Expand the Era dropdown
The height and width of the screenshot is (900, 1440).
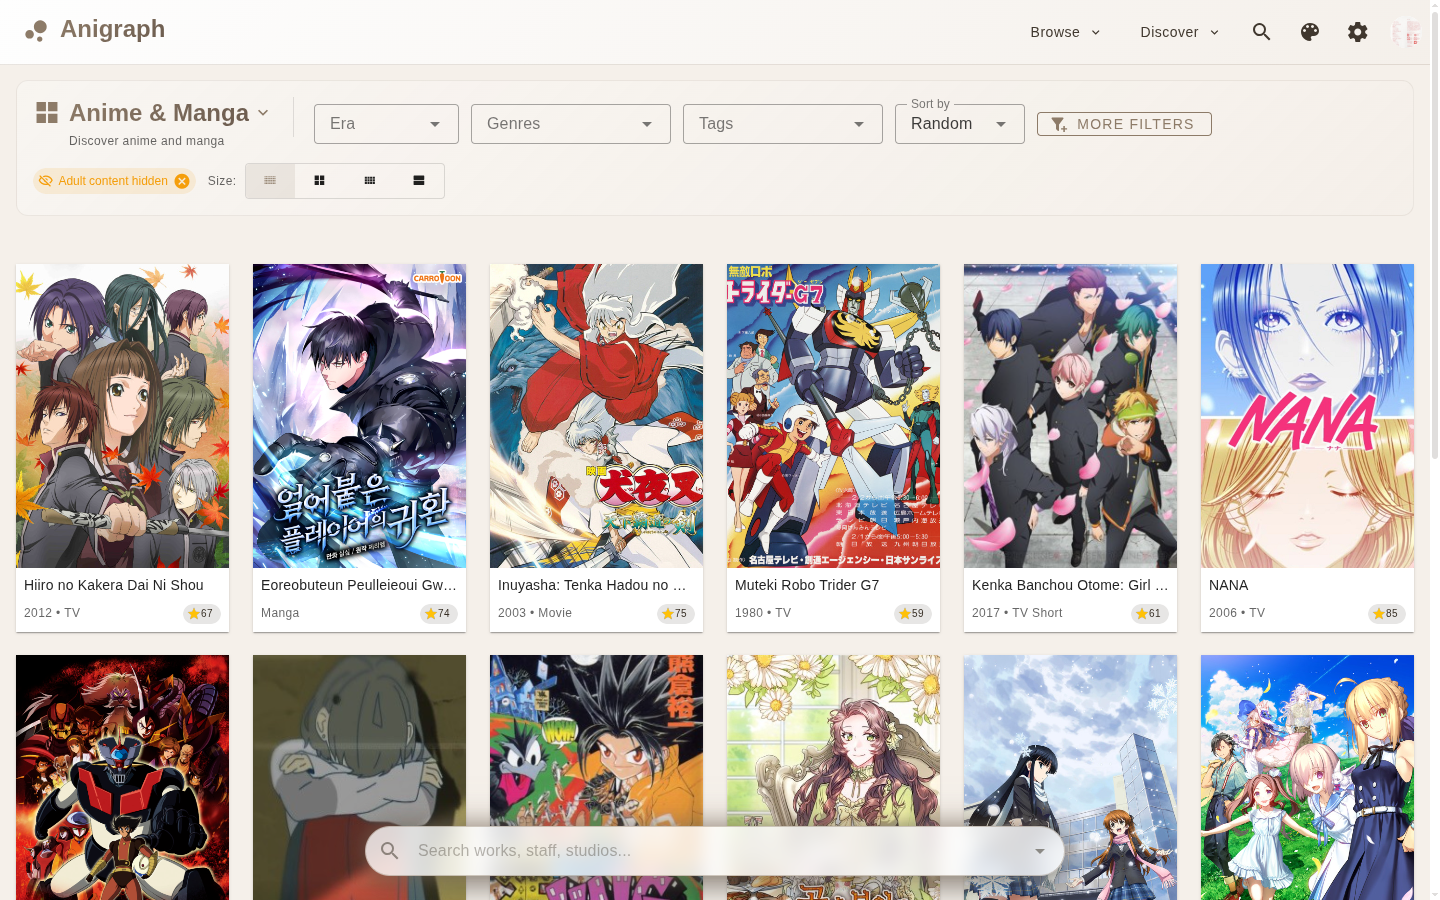point(386,124)
